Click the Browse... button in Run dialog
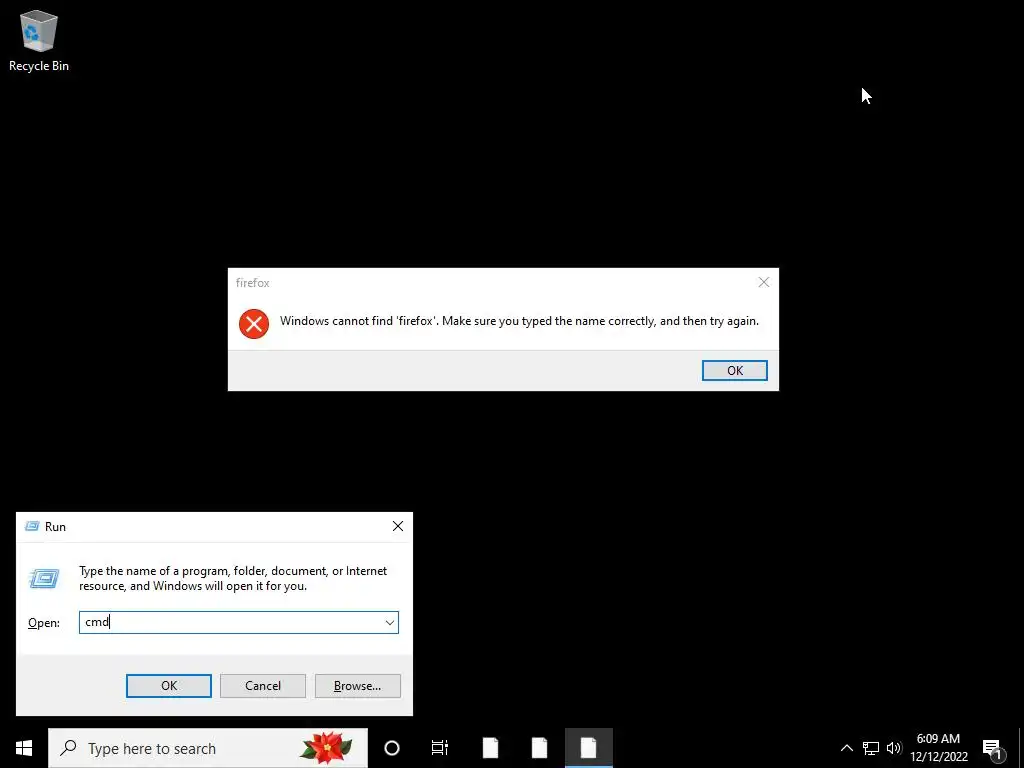The height and width of the screenshot is (768, 1024). coord(357,686)
